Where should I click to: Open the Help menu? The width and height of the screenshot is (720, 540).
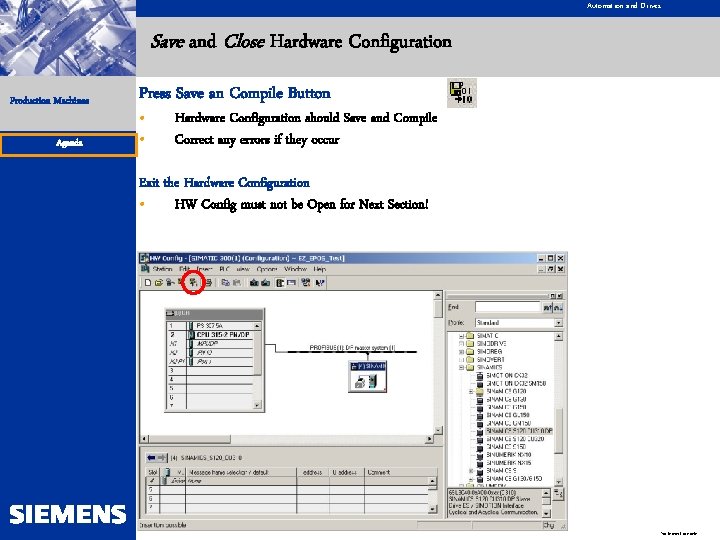pyautogui.click(x=320, y=269)
